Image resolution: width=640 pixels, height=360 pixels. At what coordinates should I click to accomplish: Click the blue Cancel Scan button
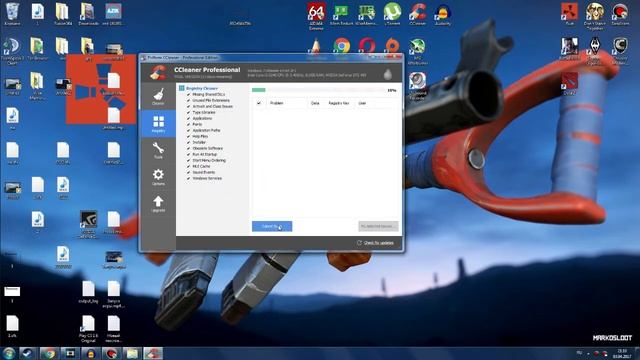click(x=272, y=226)
